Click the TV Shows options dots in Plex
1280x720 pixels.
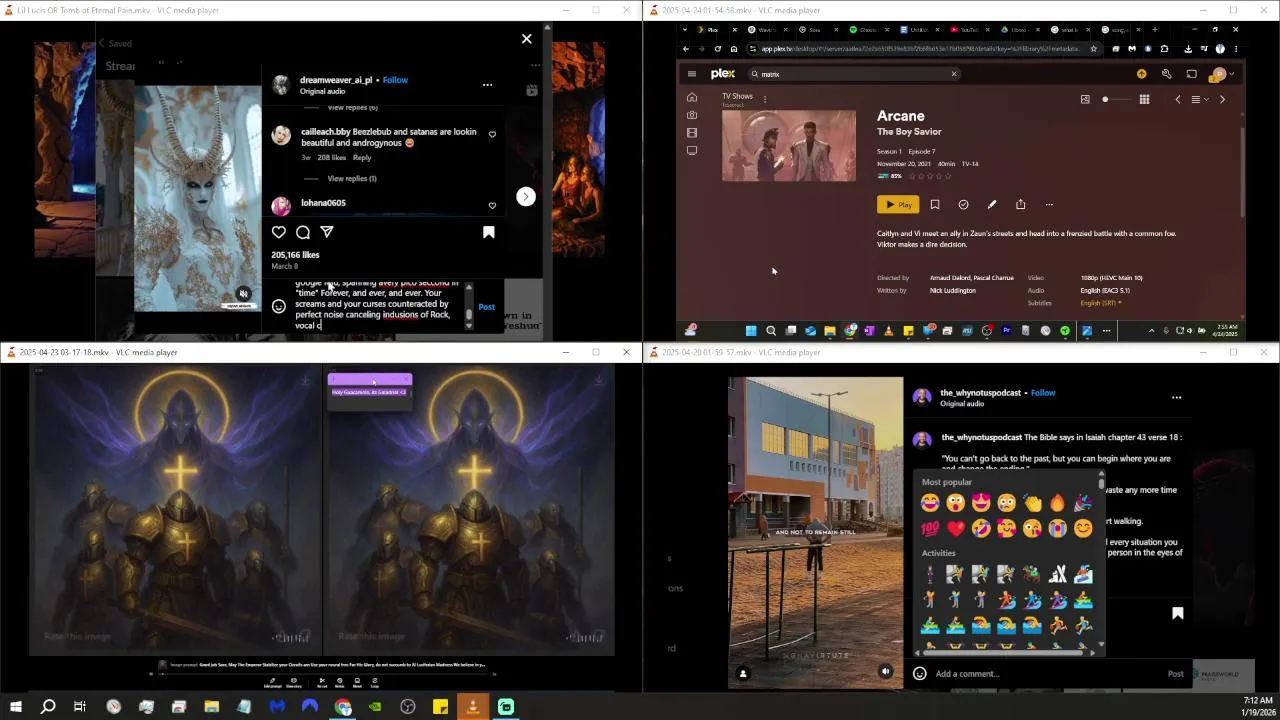click(x=764, y=99)
